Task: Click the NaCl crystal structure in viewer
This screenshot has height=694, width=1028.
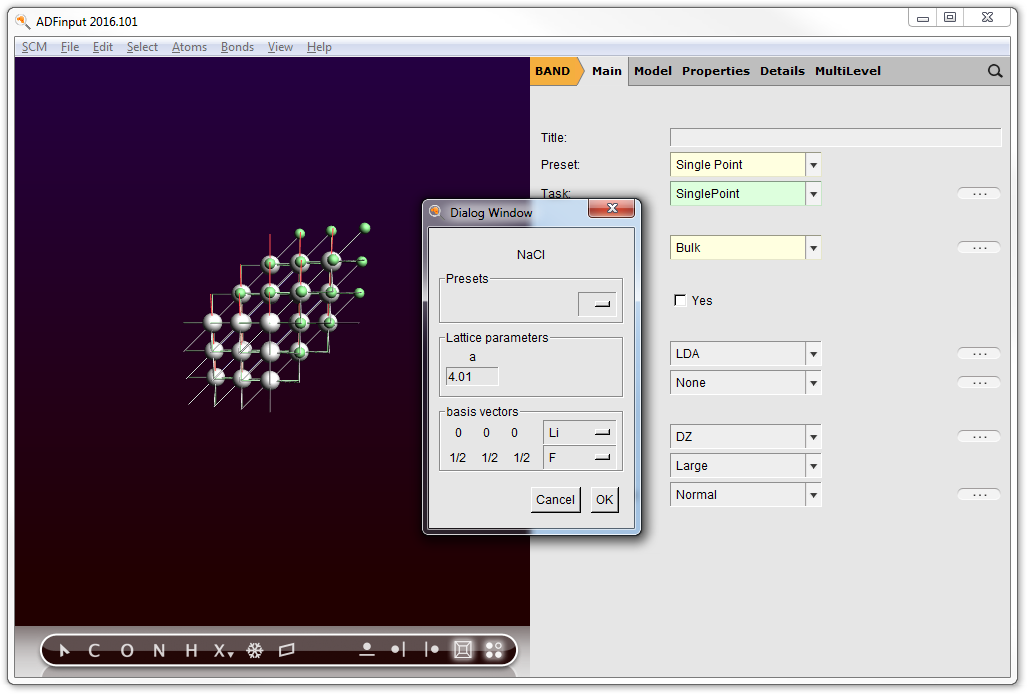Action: (x=275, y=315)
